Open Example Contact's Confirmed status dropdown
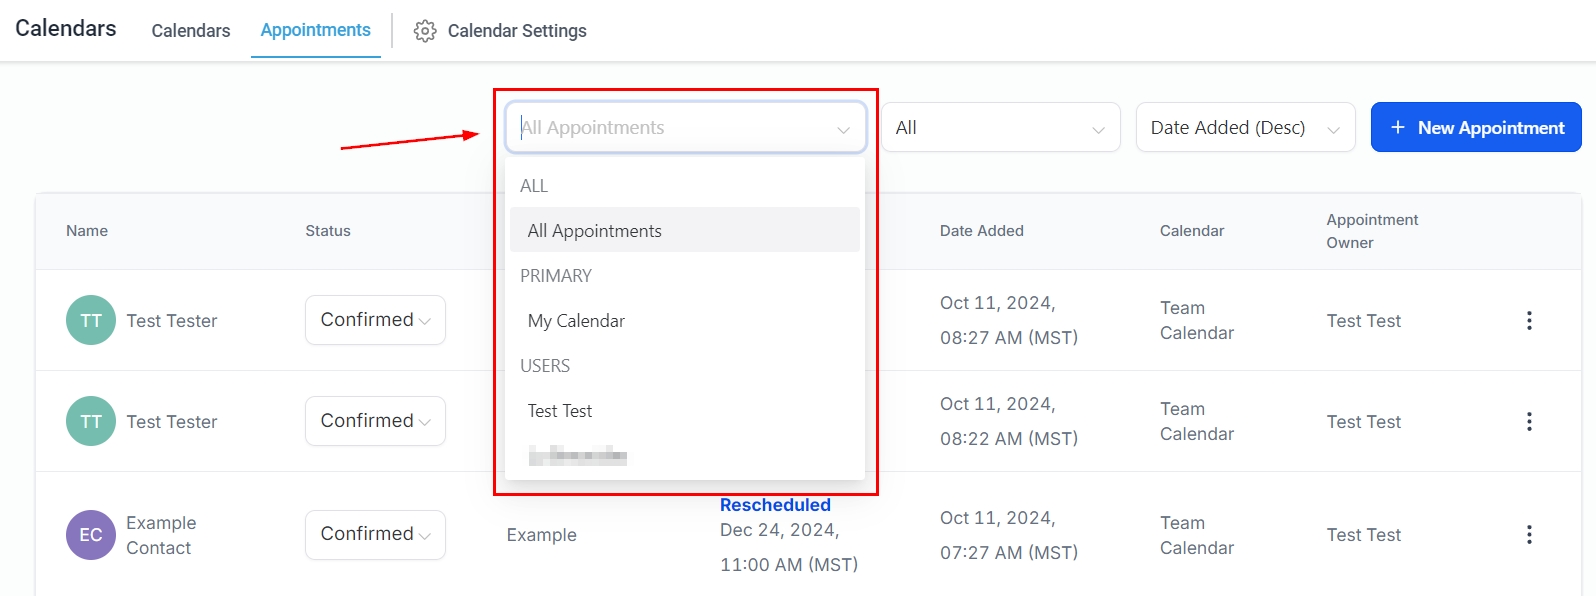Screen dimensions: 1596x596 [x=375, y=534]
